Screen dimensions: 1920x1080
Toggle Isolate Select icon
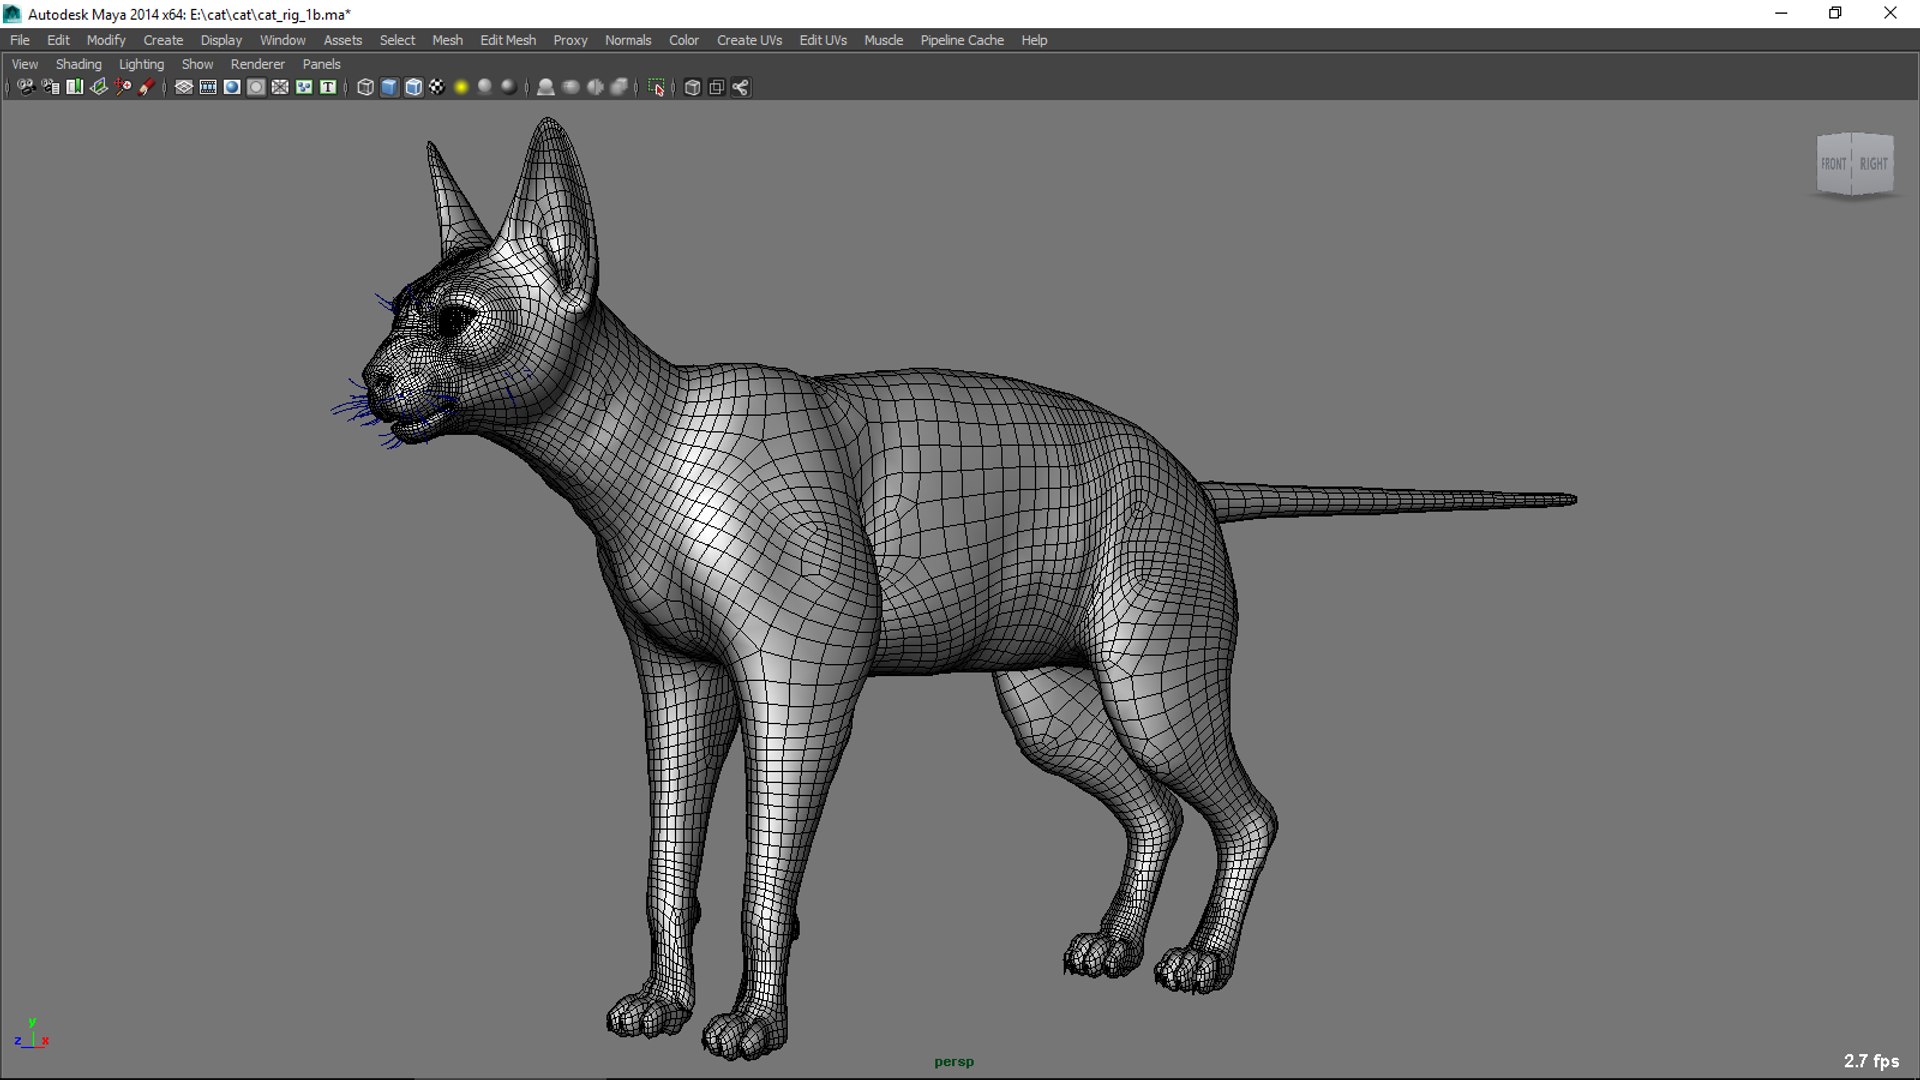[x=546, y=87]
